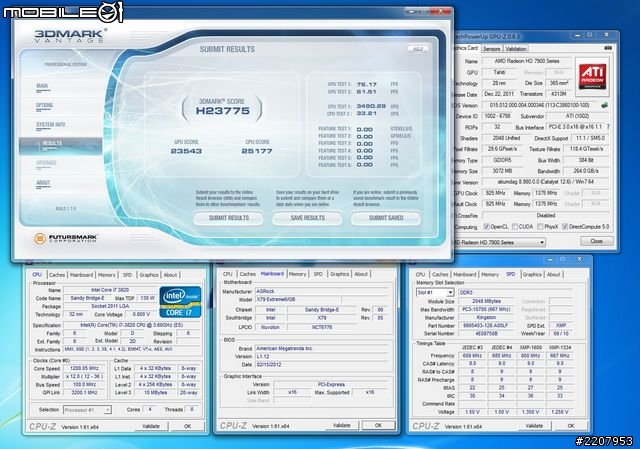Open Mainboard tab in CPU-Z SPD window

point(465,274)
